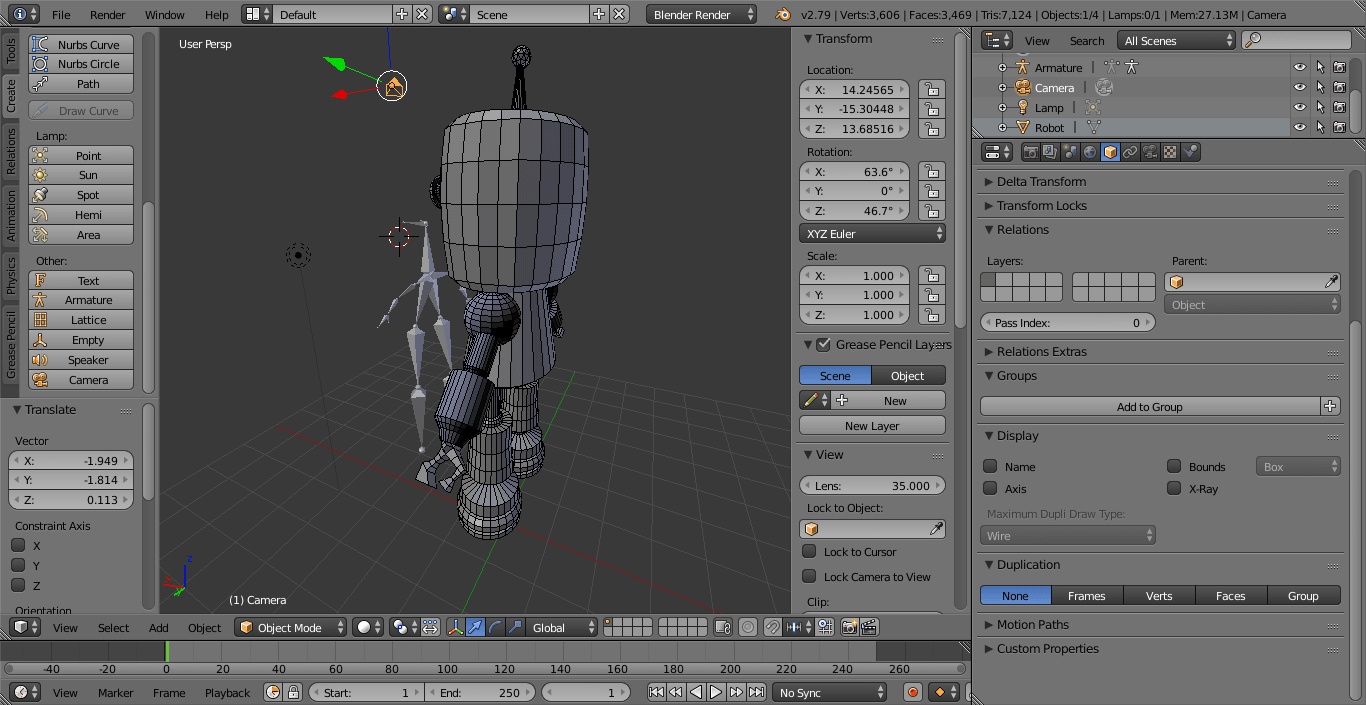Viewport: 1366px width, 705px height.
Task: Select the translate manipulator arrow icon
Action: click(x=475, y=627)
